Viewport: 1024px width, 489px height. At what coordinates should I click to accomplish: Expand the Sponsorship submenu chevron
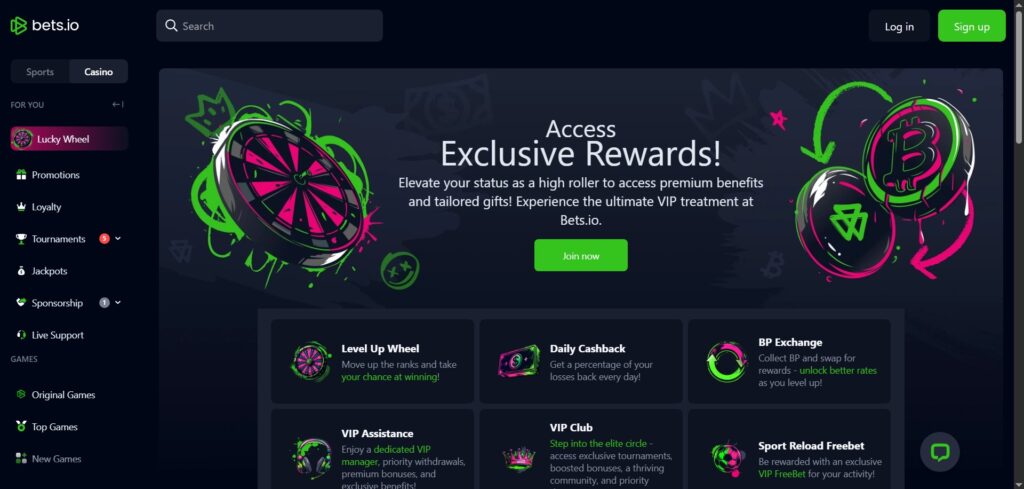118,303
